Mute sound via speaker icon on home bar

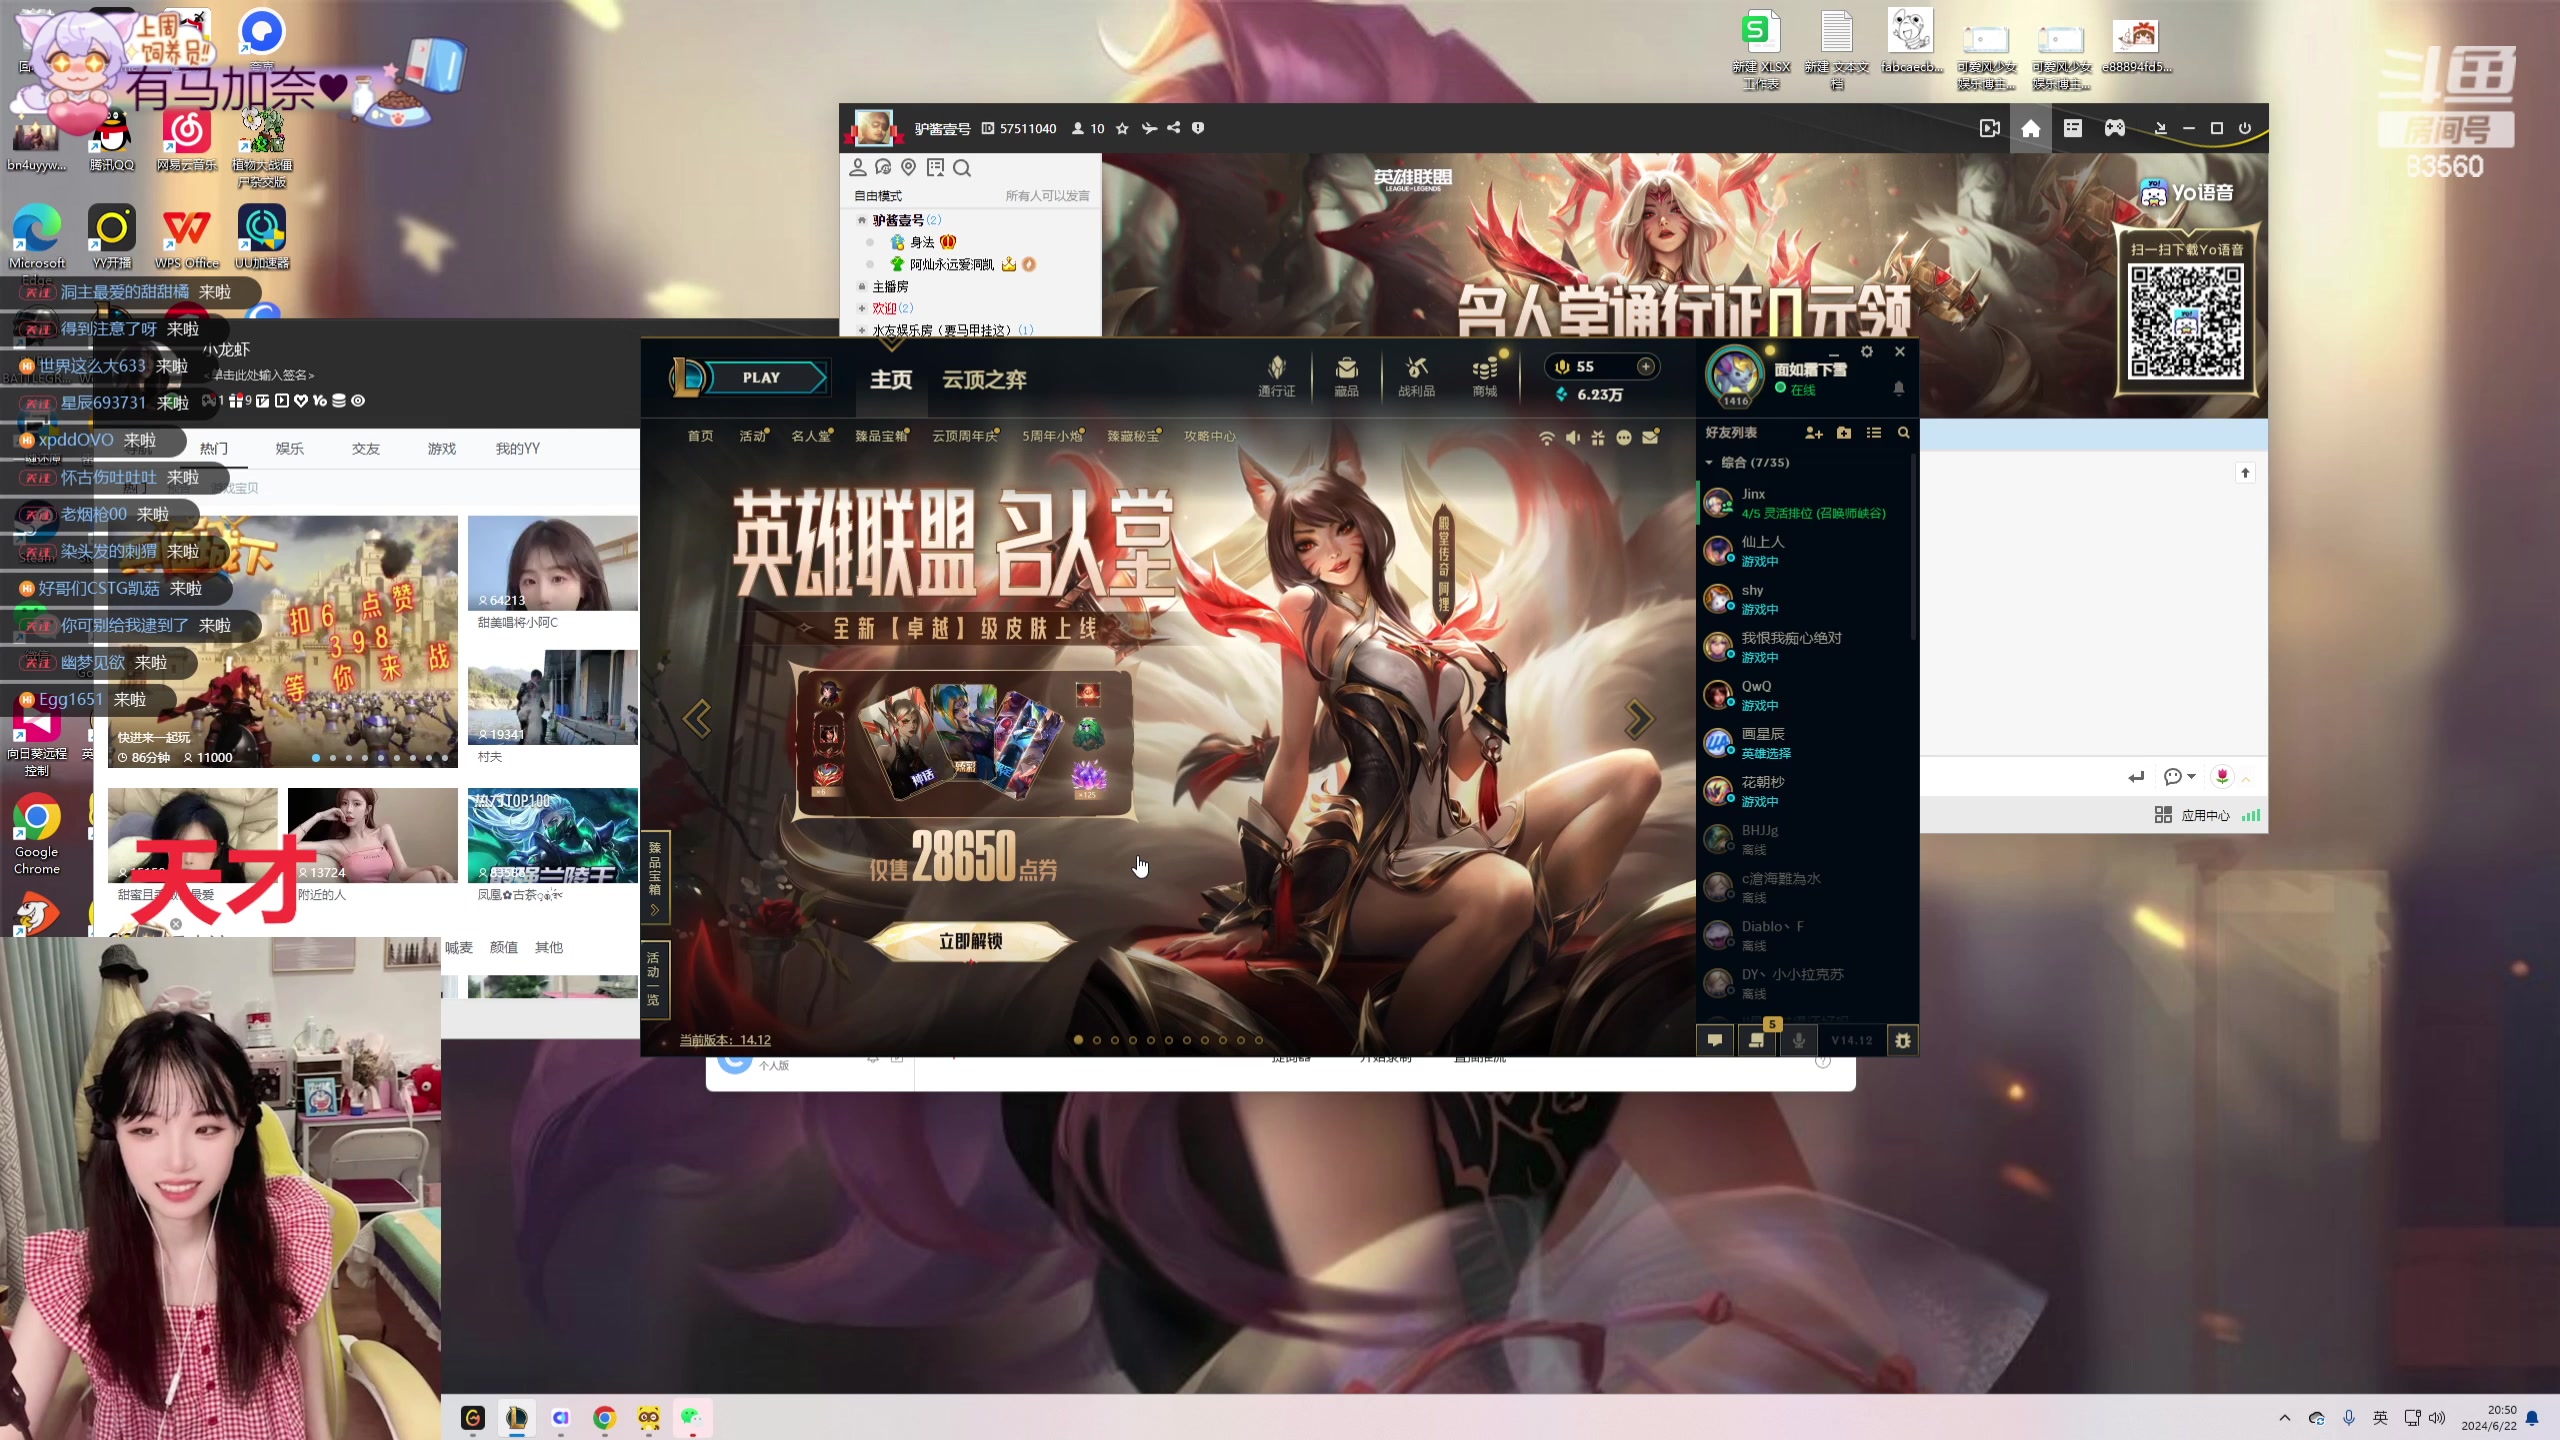[x=1573, y=438]
